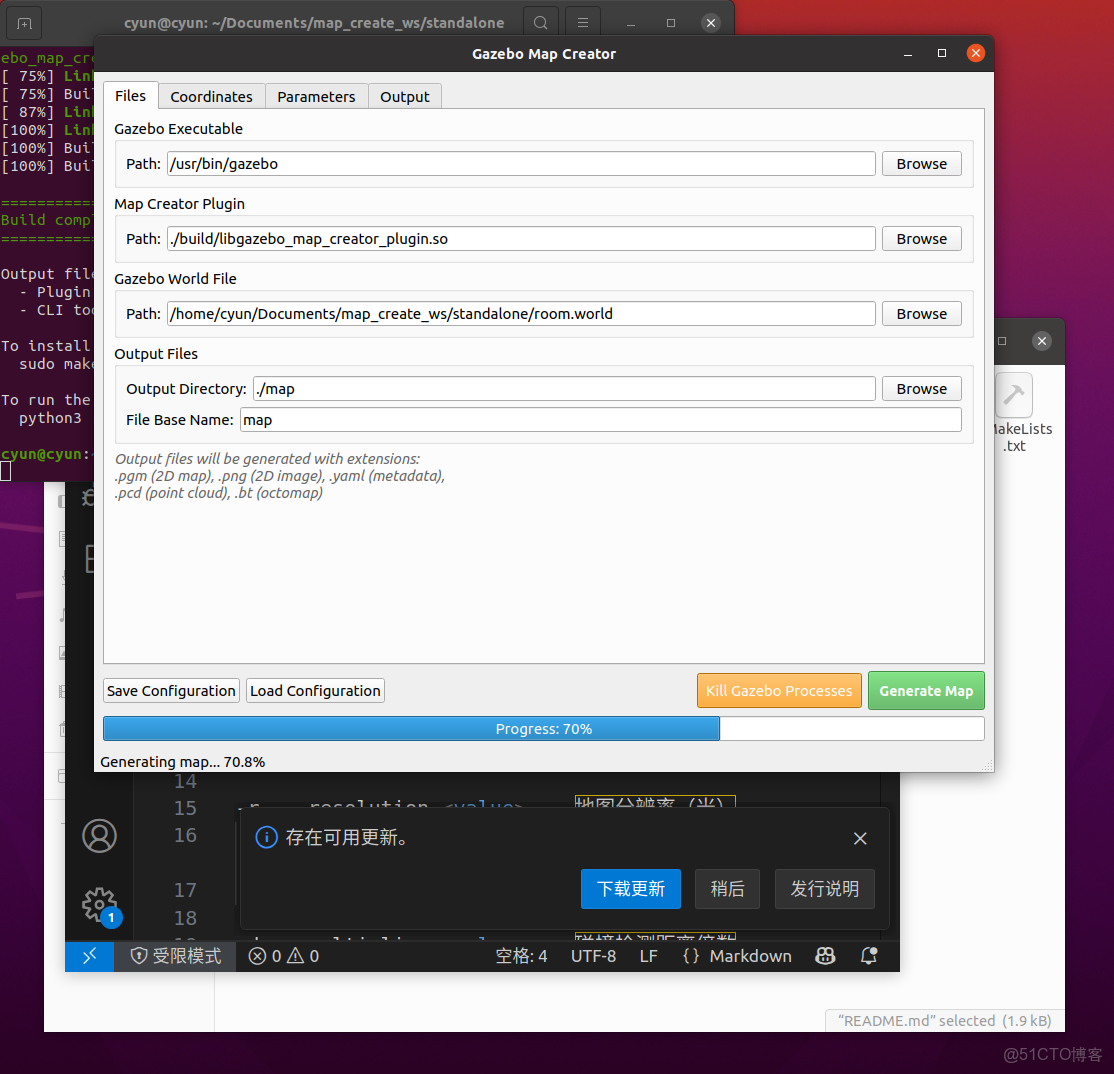Switch to the Parameters tab
The width and height of the screenshot is (1114, 1074).
tap(316, 97)
